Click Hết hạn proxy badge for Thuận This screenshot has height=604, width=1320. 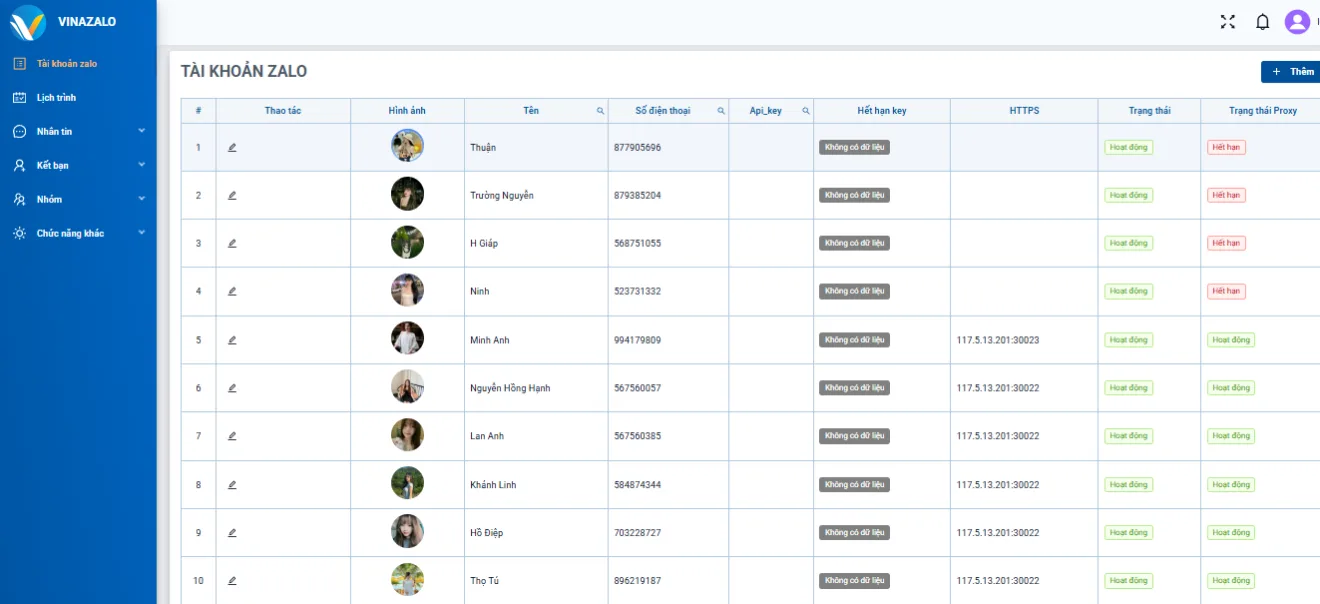(1226, 148)
